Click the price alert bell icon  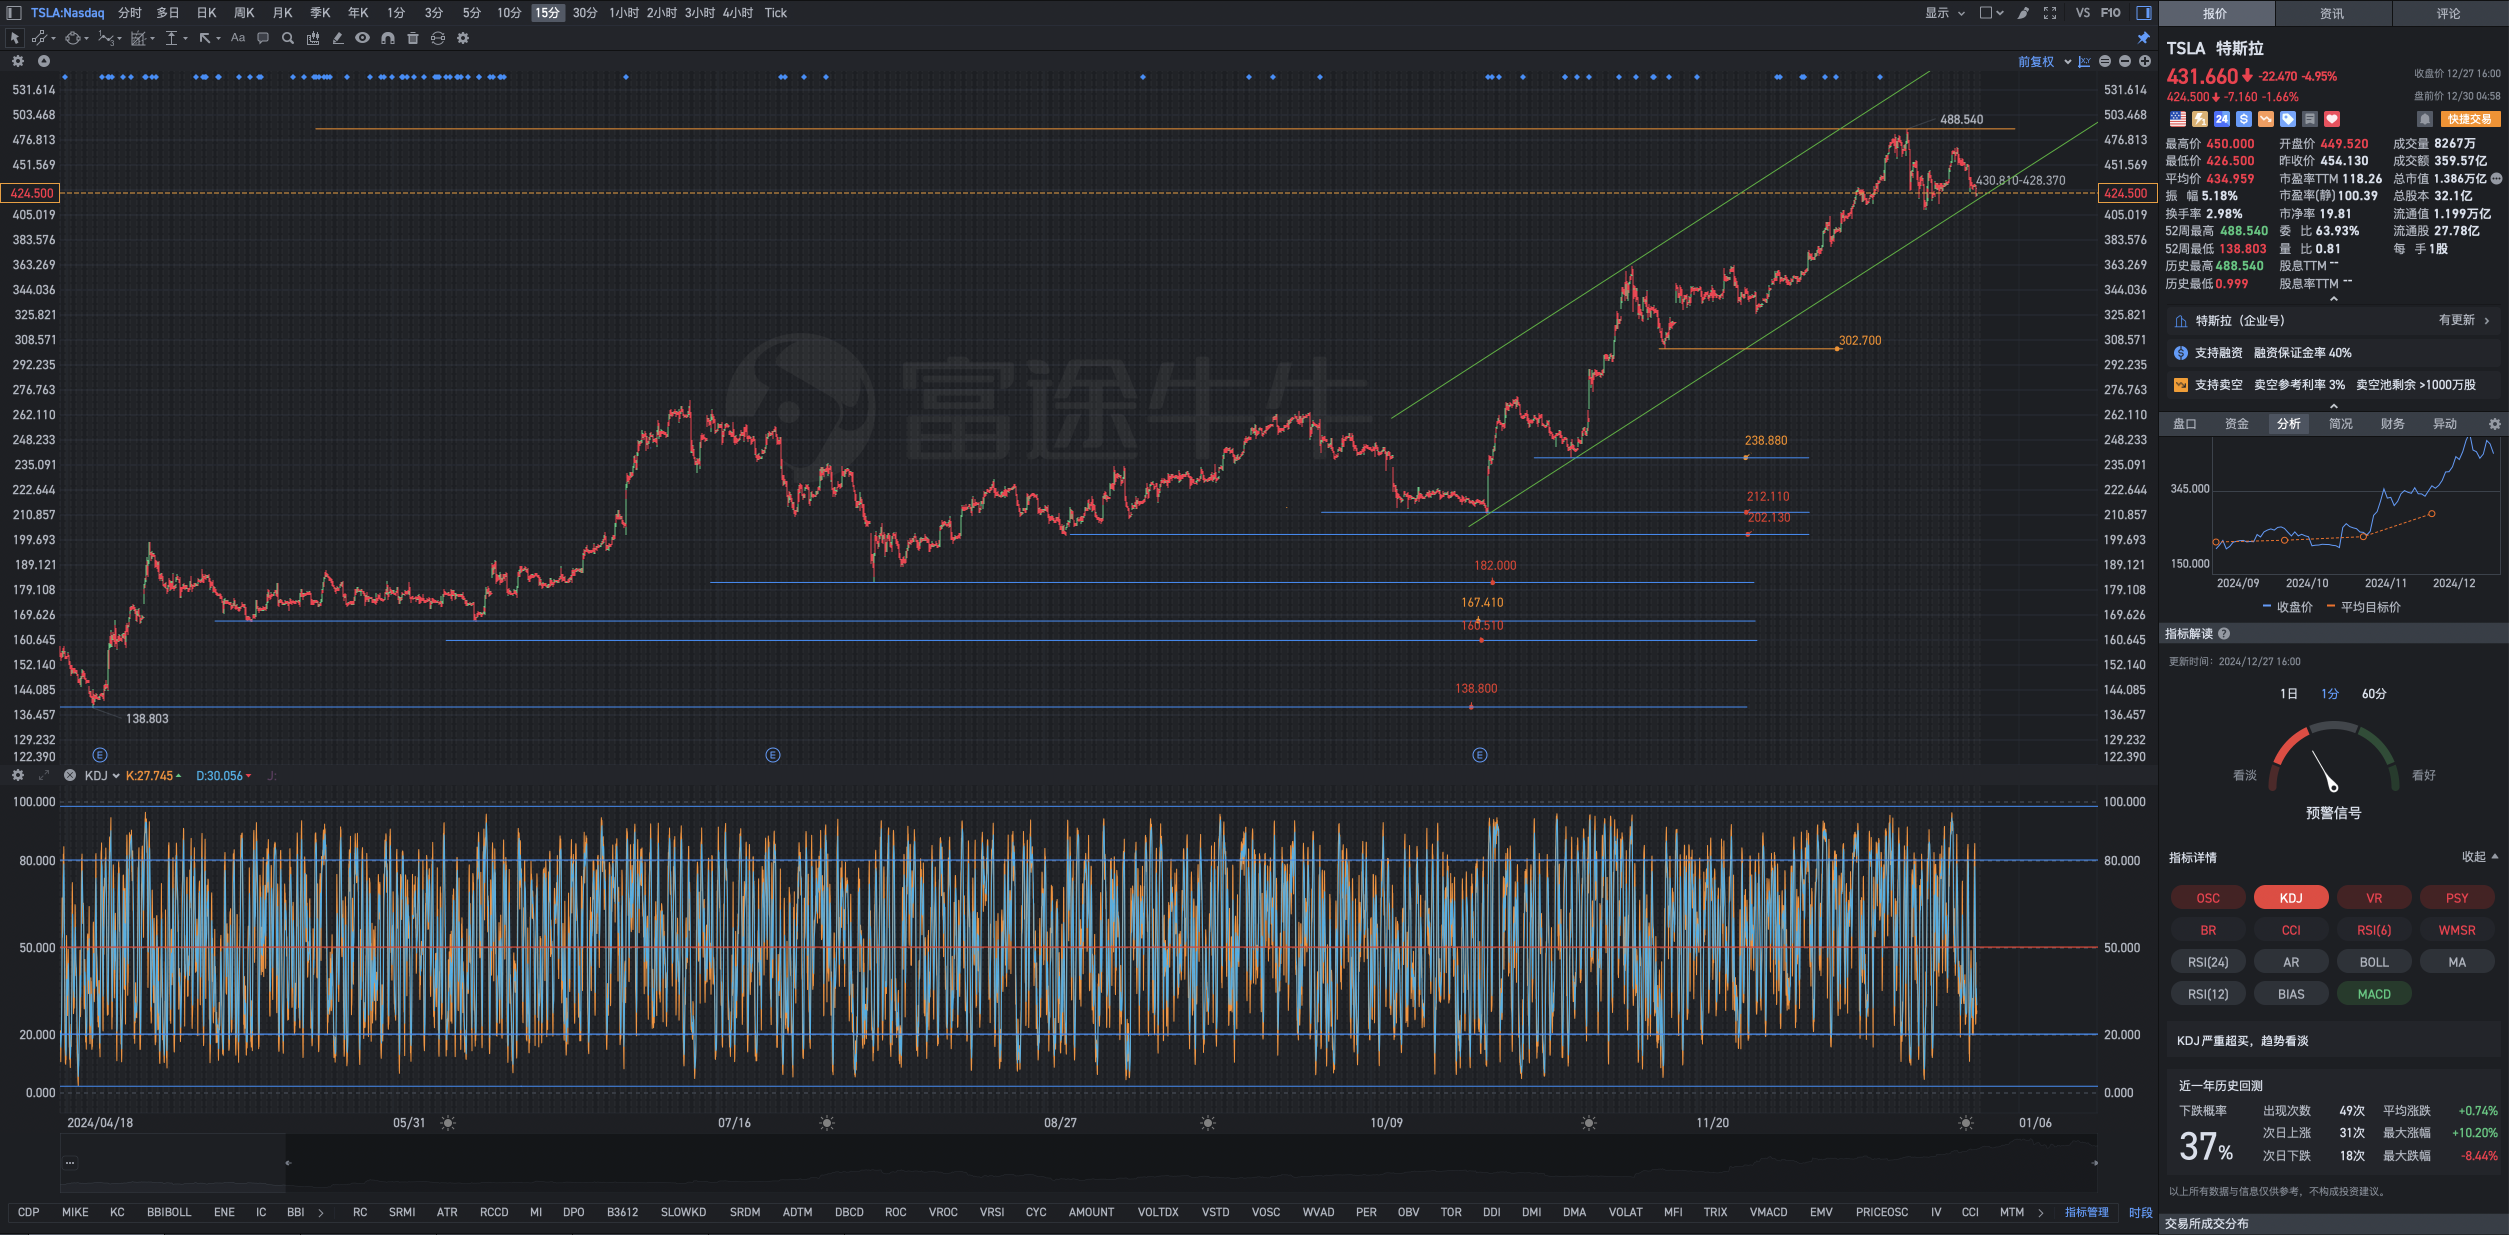point(2424,119)
